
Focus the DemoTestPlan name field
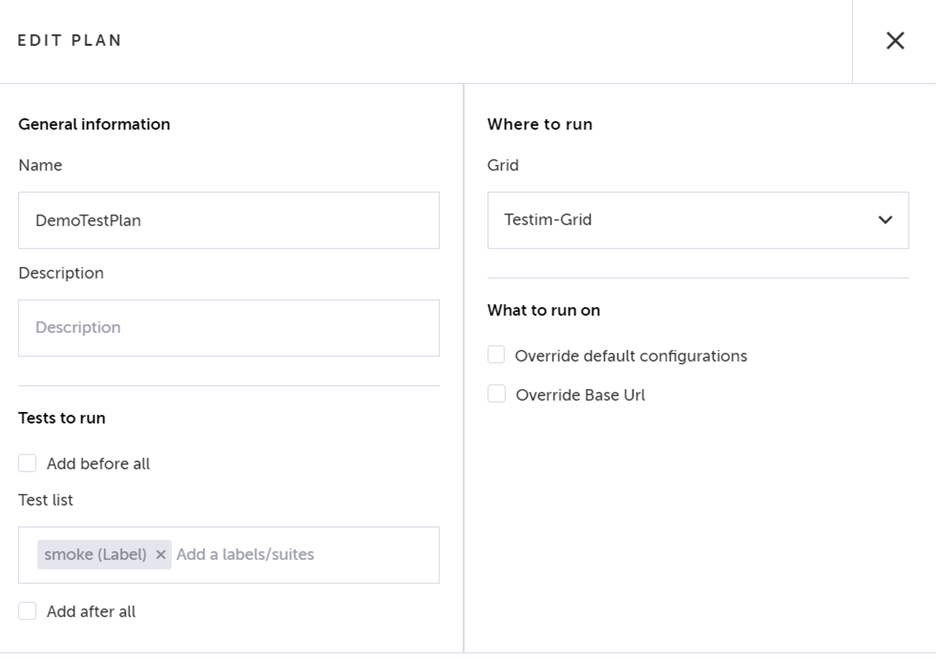click(x=228, y=220)
